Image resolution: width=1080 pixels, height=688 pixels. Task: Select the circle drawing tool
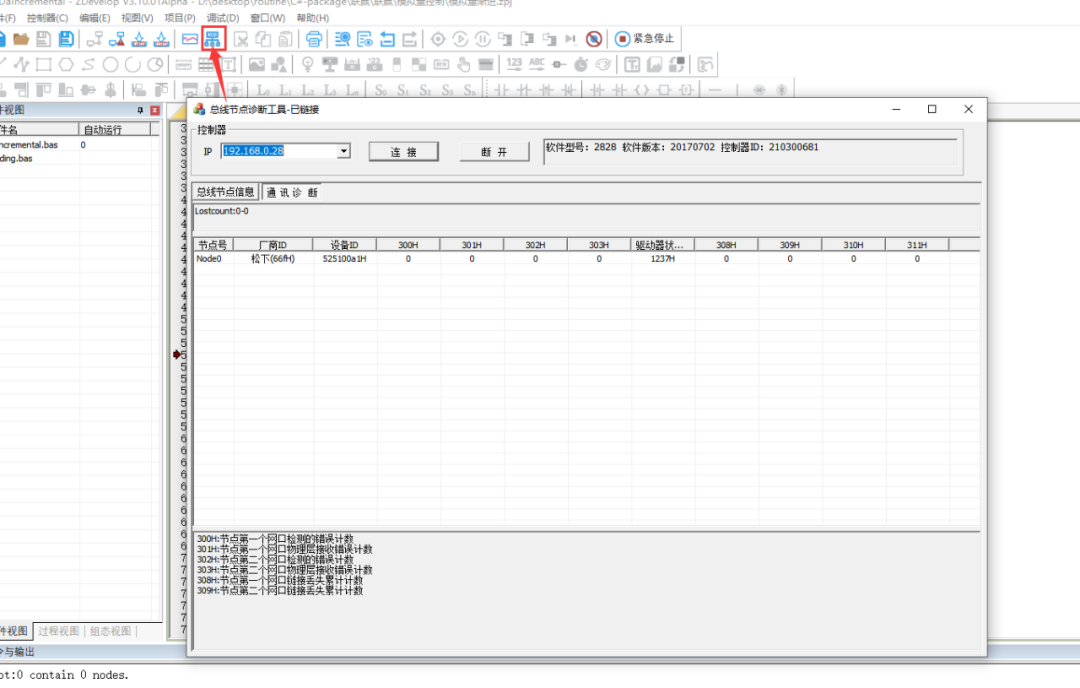110,65
